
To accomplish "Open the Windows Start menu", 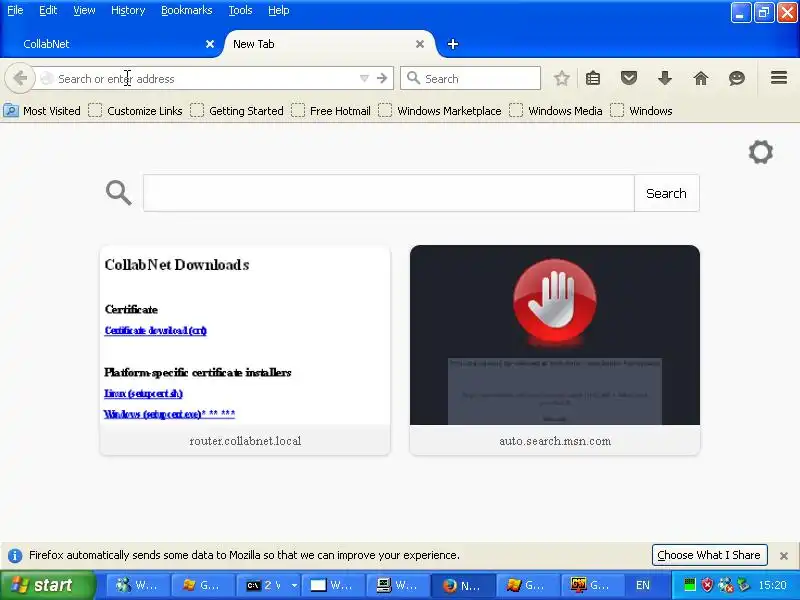I will [x=47, y=585].
